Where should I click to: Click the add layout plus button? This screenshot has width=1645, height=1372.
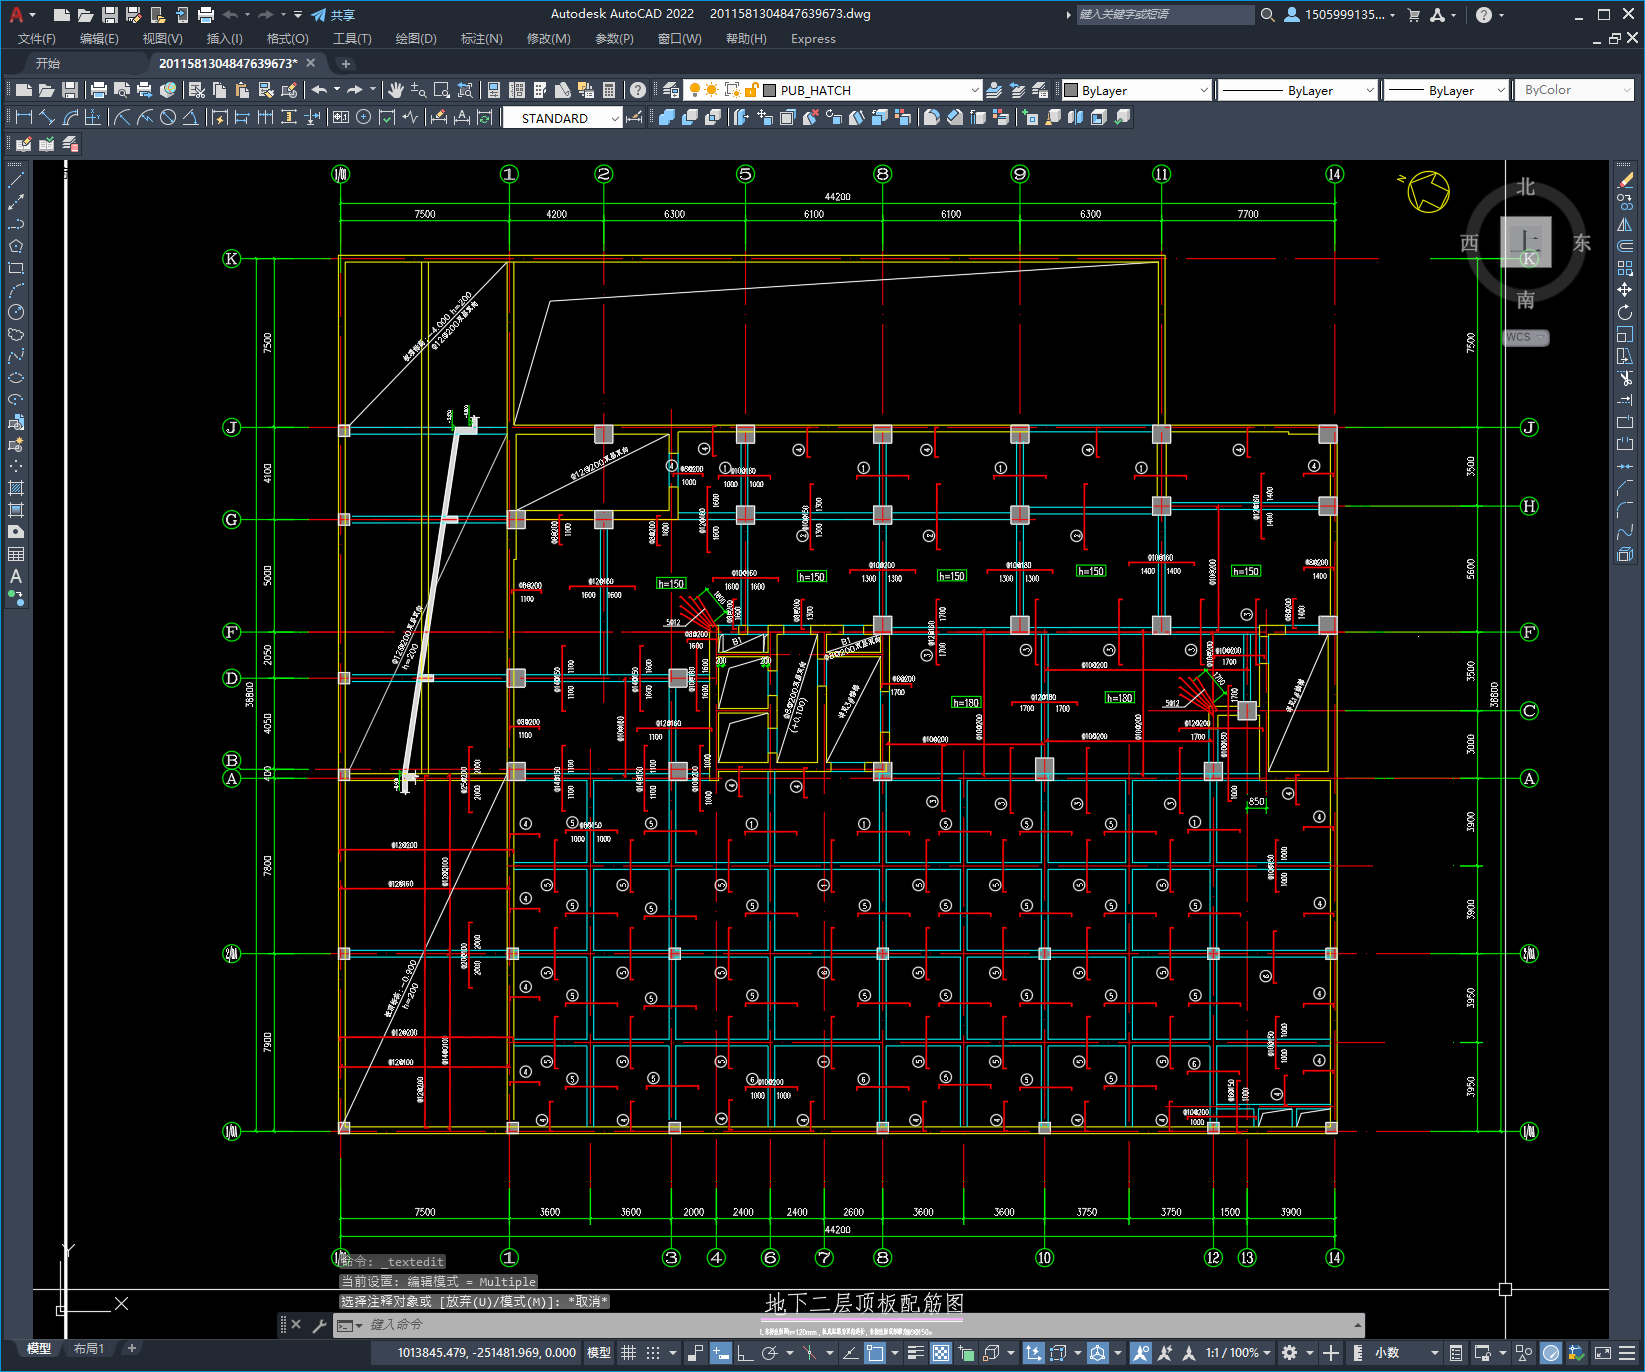131,1348
